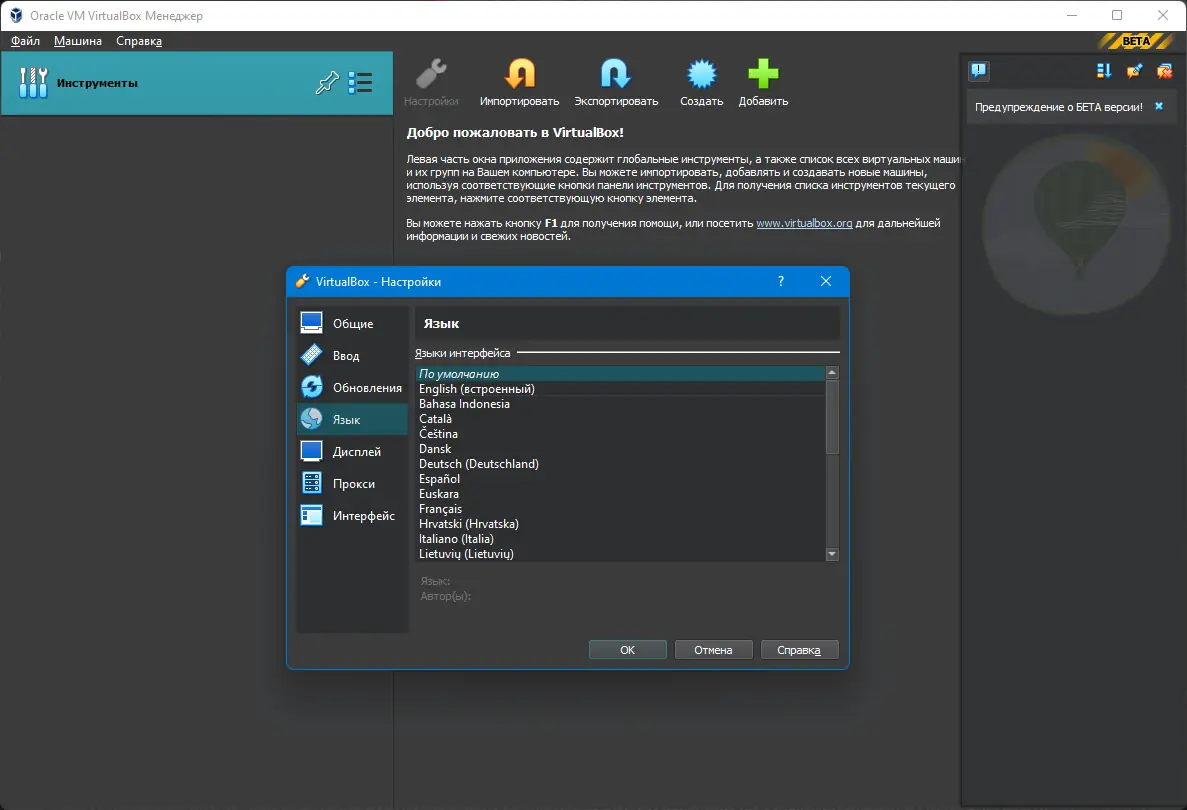The height and width of the screenshot is (810, 1187).
Task: Open the Файл menu
Action: tap(25, 41)
